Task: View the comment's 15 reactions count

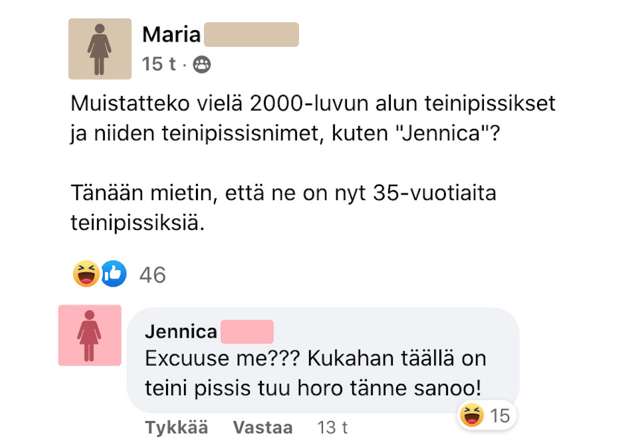Action: pyautogui.click(x=499, y=414)
